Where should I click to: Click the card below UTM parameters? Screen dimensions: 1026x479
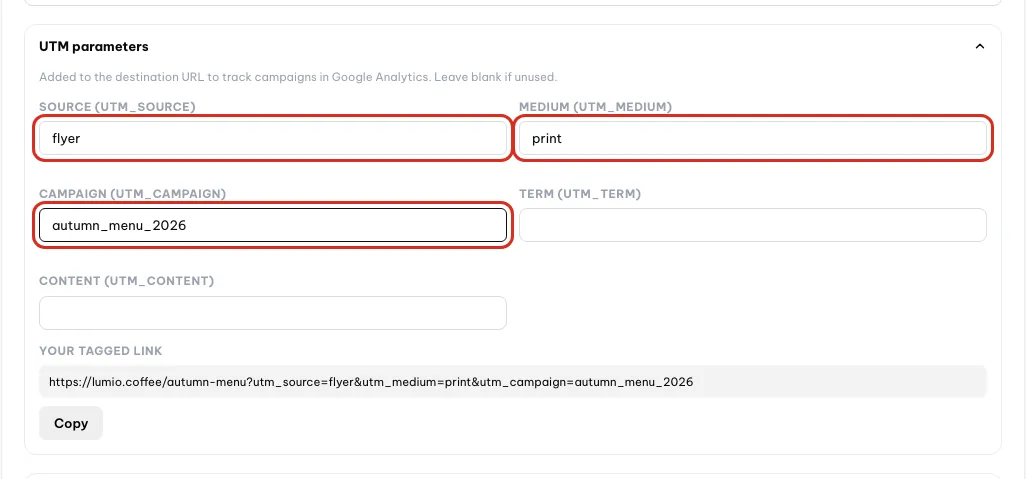click(513, 476)
